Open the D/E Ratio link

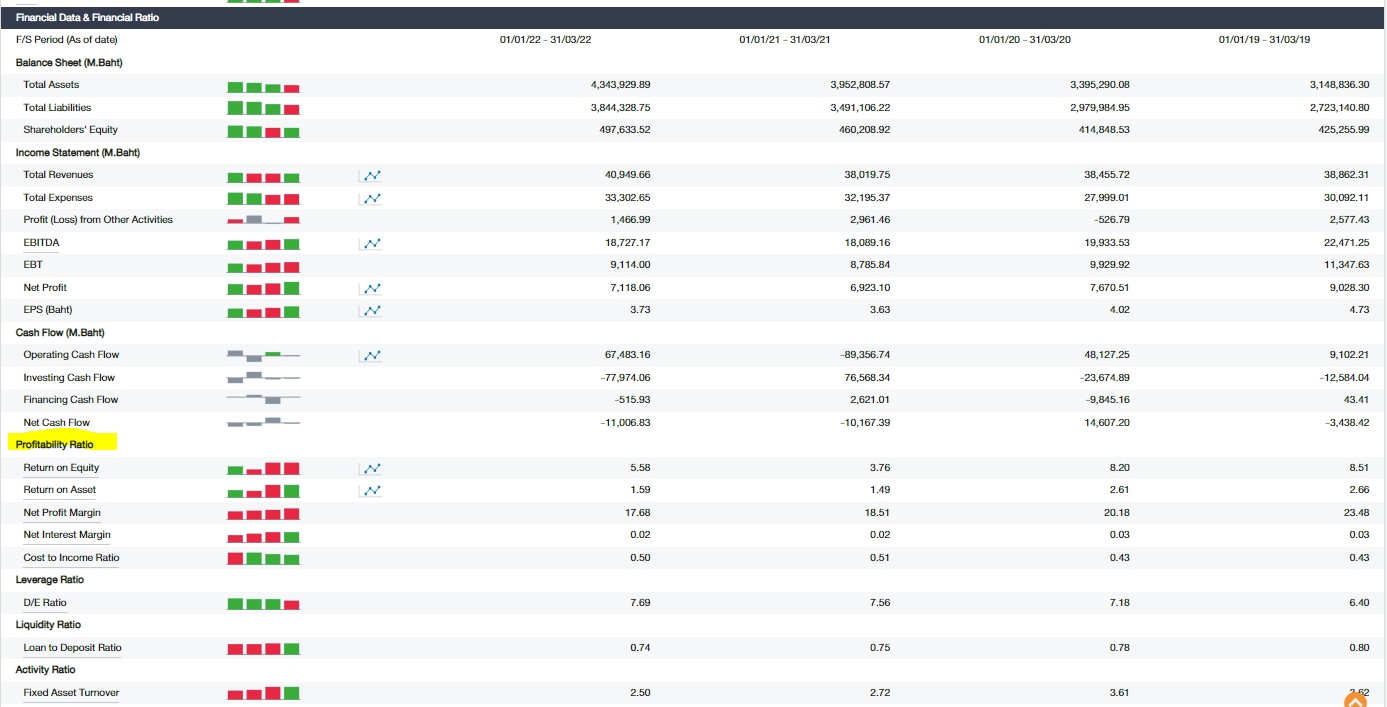click(x=45, y=602)
